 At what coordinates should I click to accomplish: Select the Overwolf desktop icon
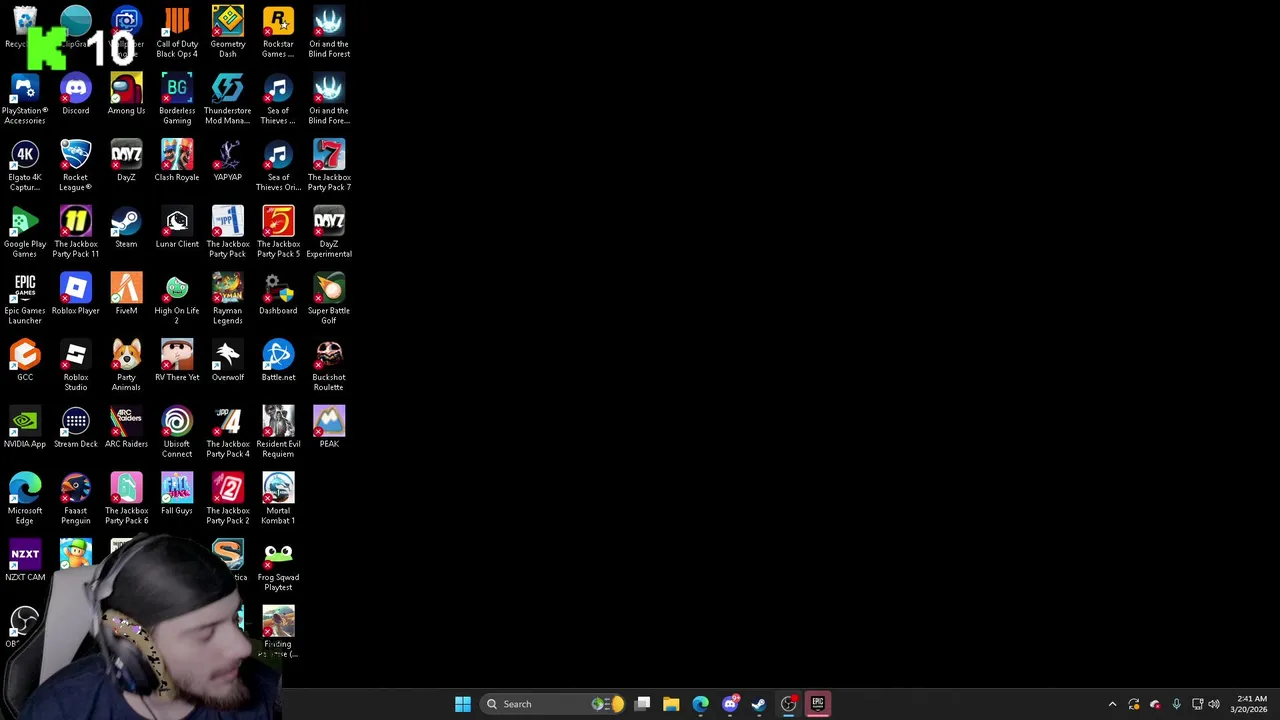coord(227,362)
